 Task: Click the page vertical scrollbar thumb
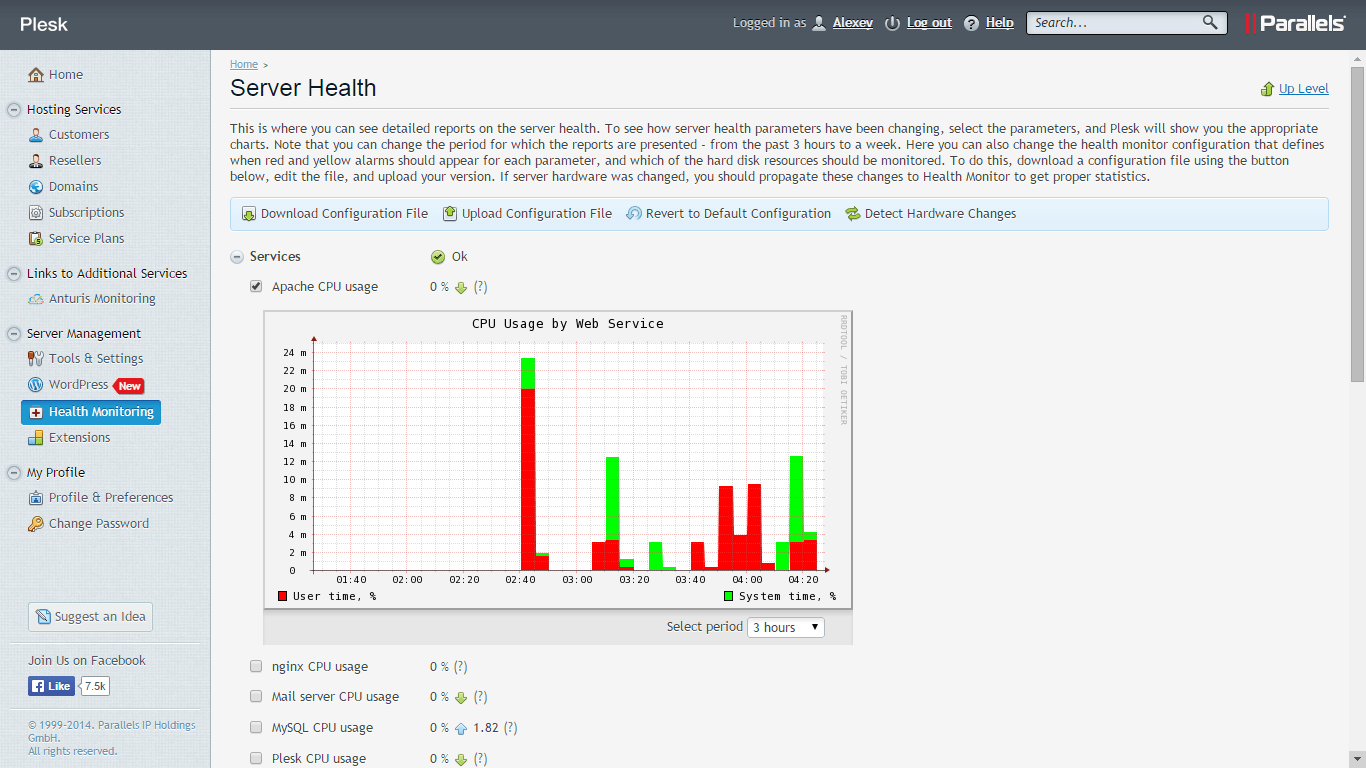[1357, 220]
